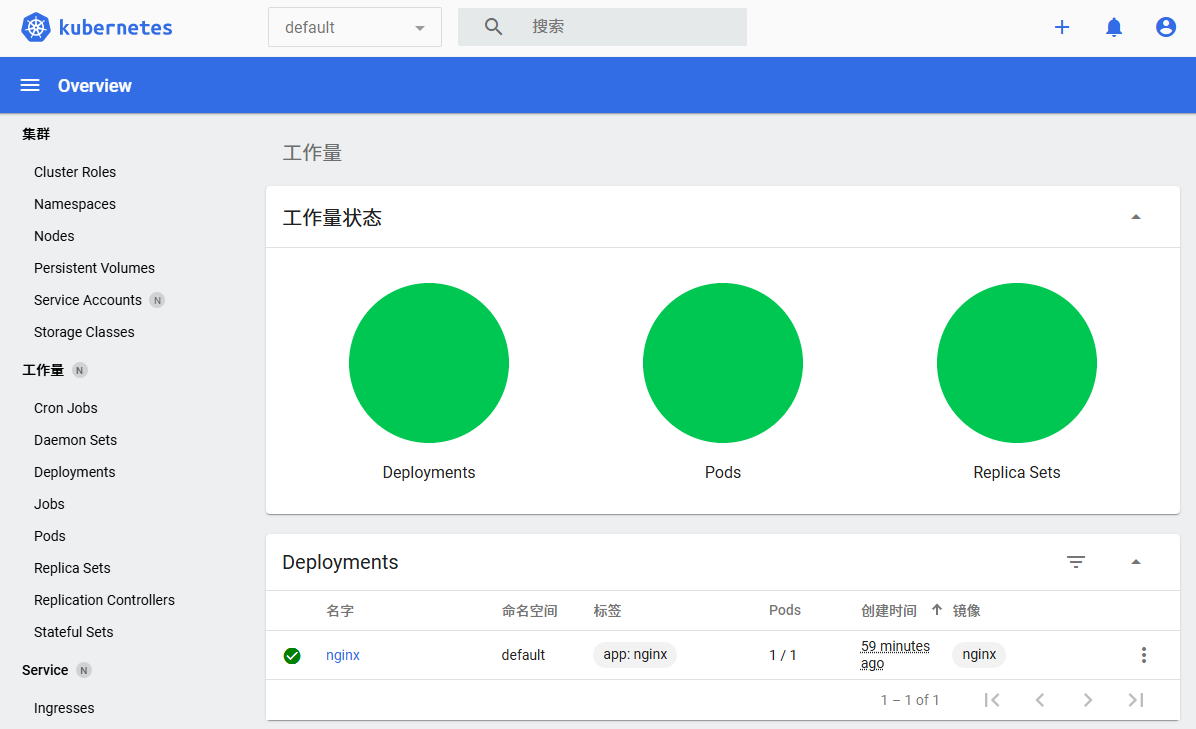This screenshot has width=1196, height=729.
Task: Click the green Deployments status circle
Action: tap(429, 363)
